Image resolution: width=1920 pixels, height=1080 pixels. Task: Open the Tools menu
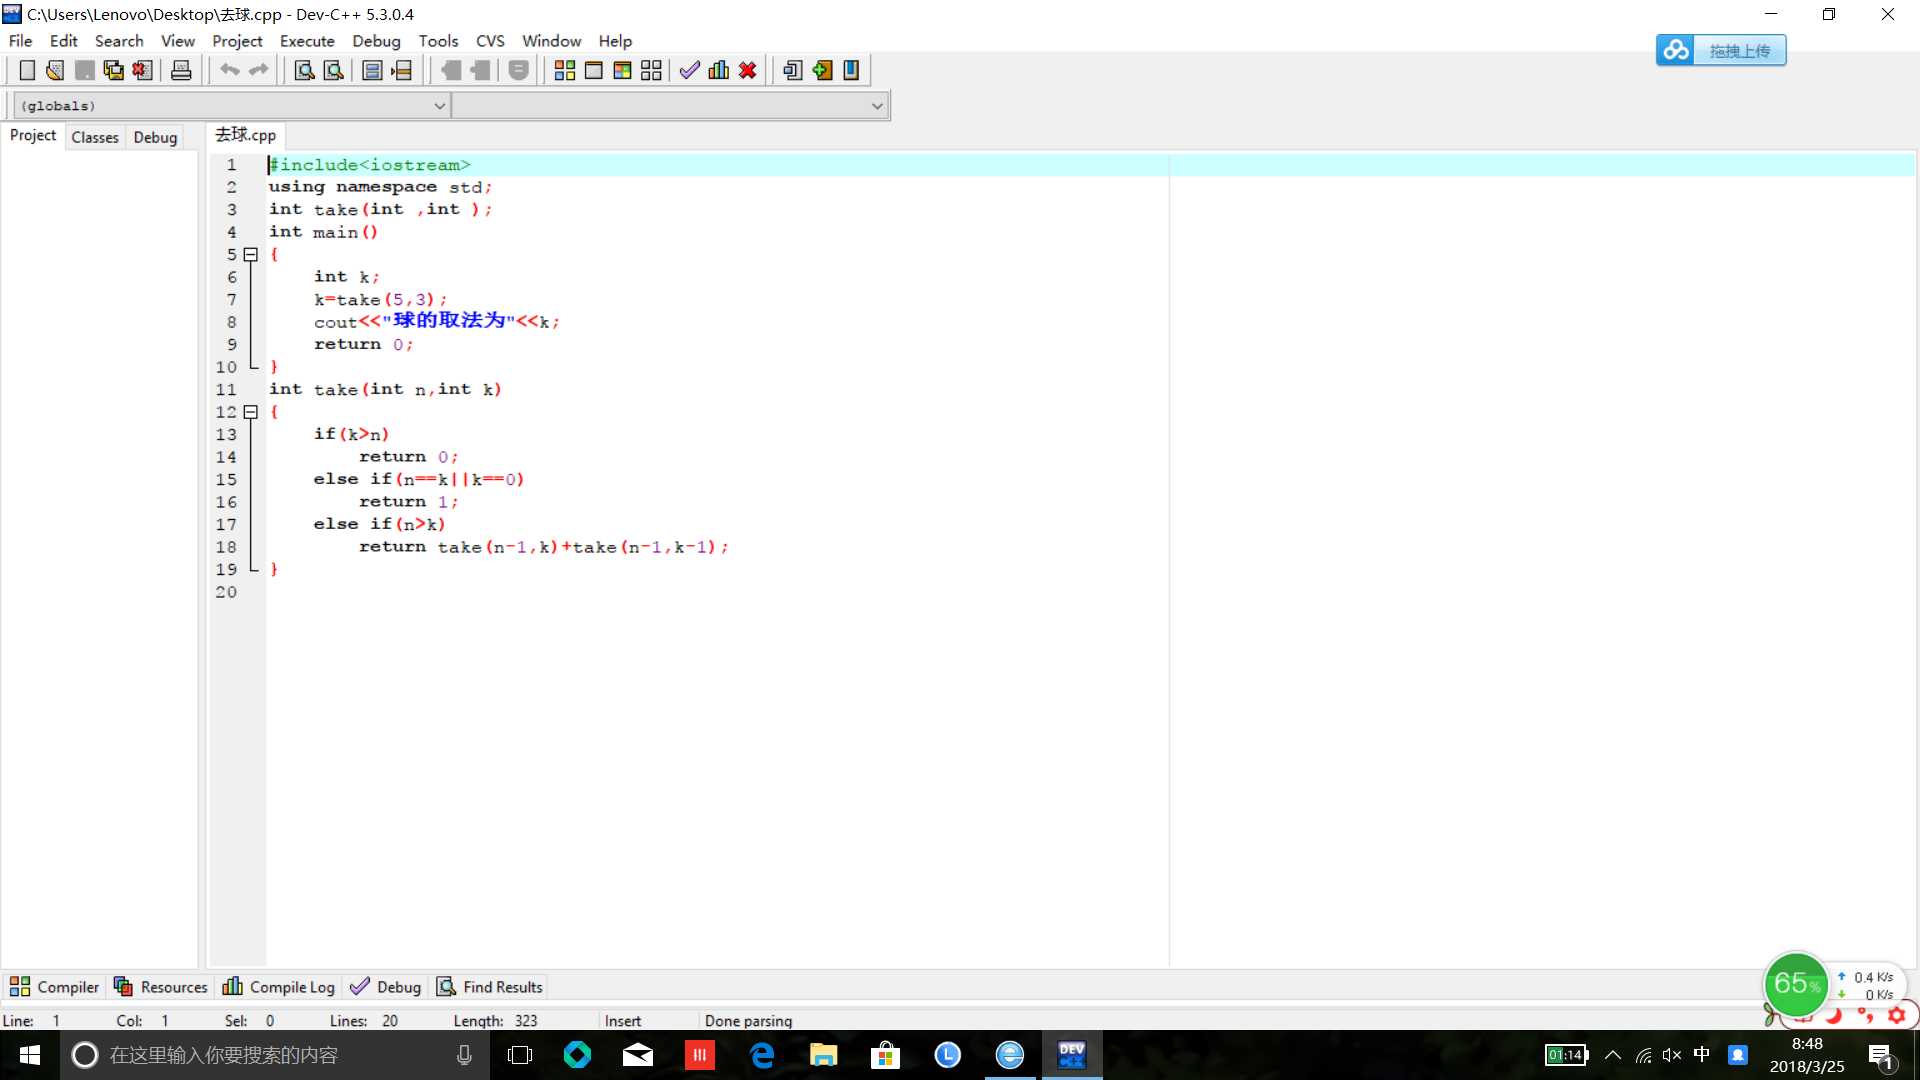coord(438,41)
